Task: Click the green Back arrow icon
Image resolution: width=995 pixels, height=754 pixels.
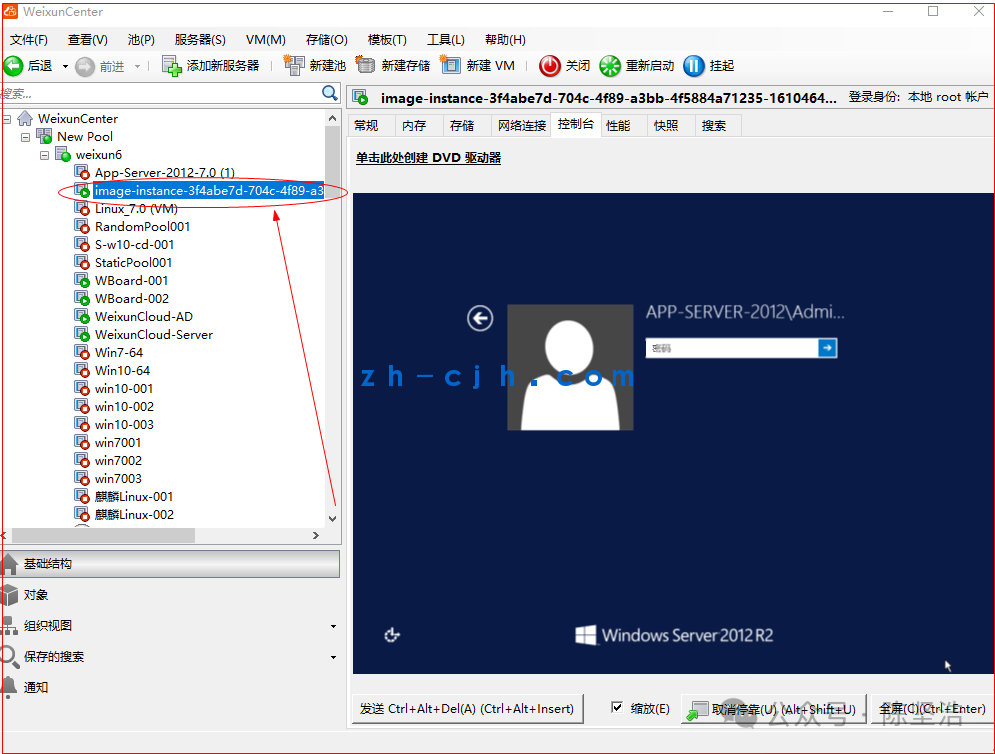Action: point(13,65)
